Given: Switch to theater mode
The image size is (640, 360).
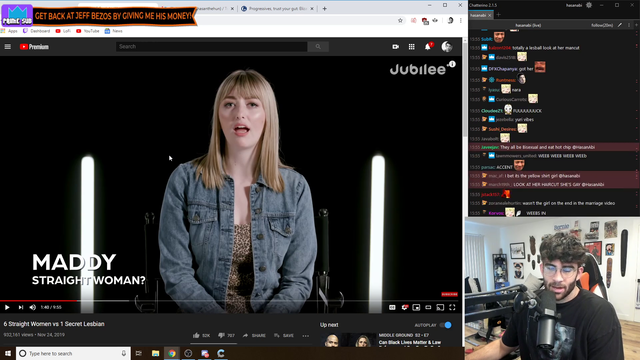Looking at the screenshot, I should 428,307.
